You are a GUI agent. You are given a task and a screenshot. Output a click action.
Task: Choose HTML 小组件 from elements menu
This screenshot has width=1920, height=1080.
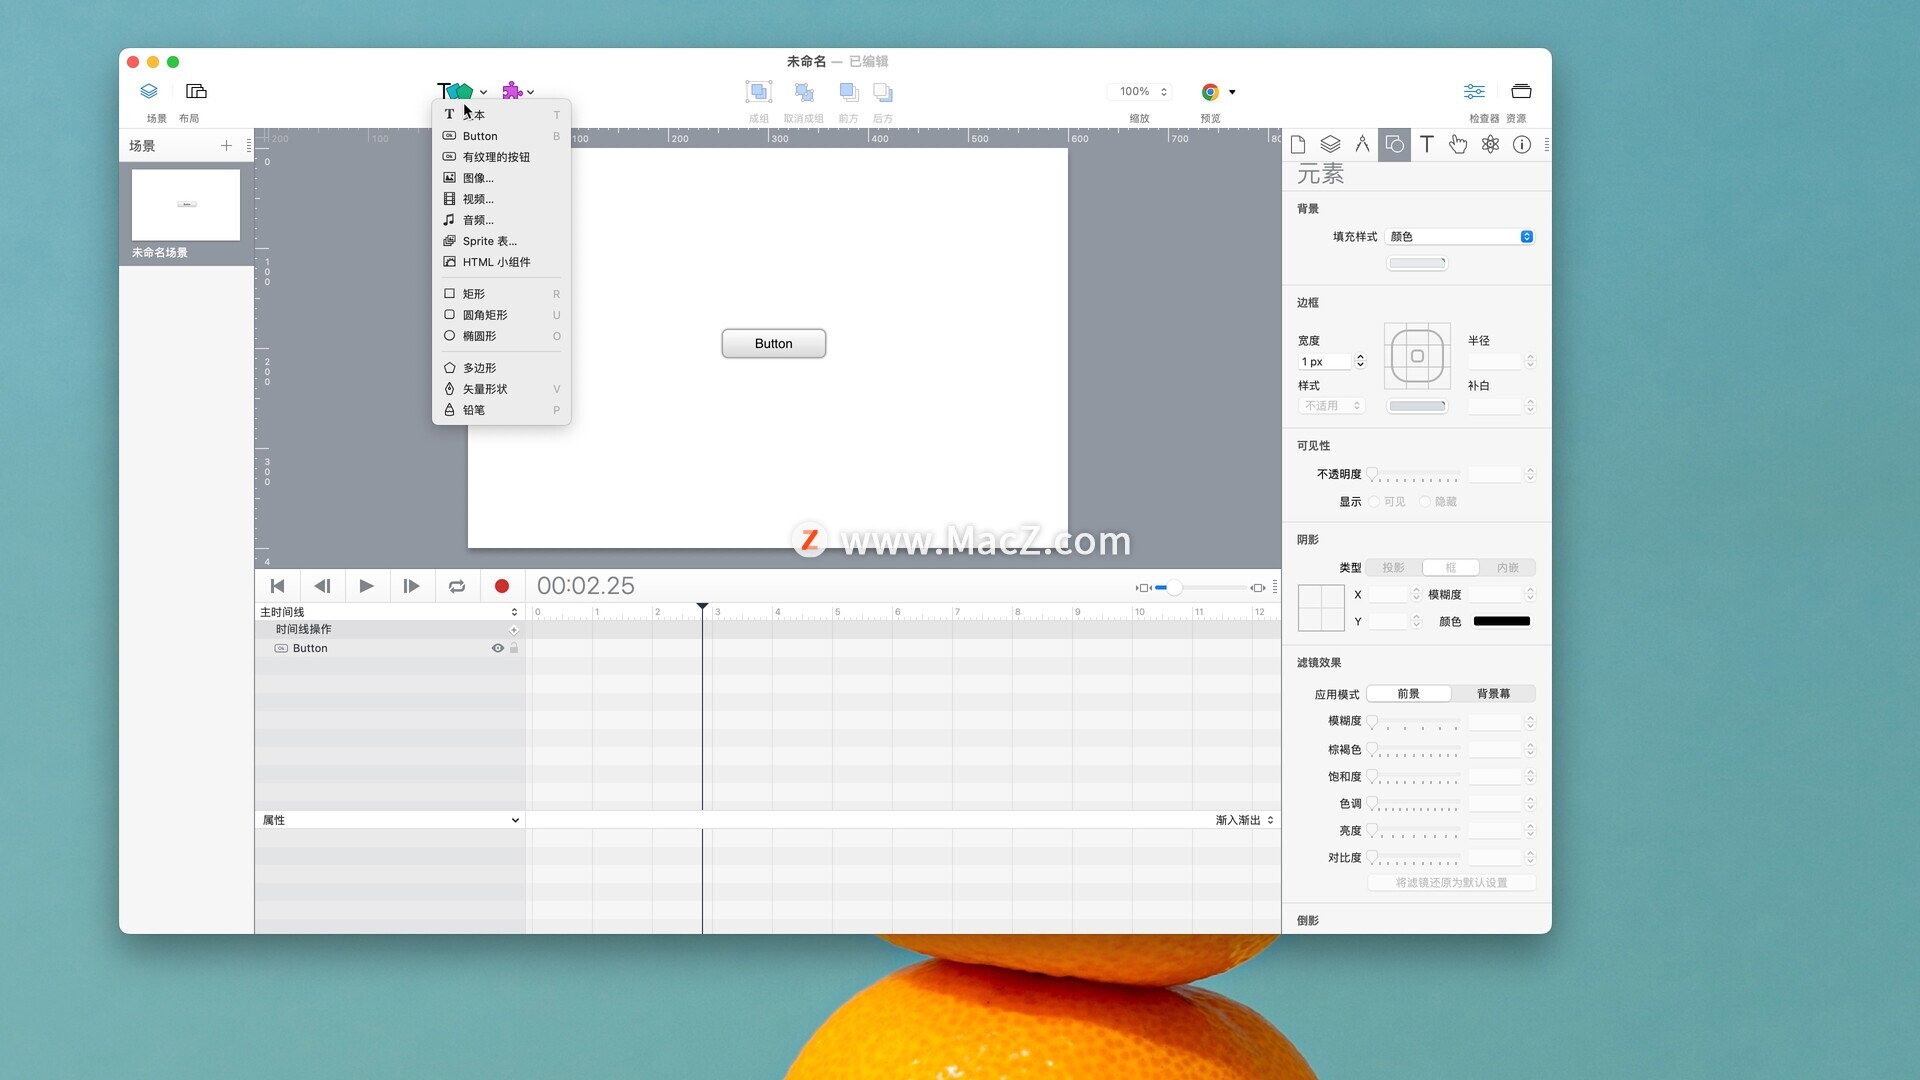tap(501, 262)
